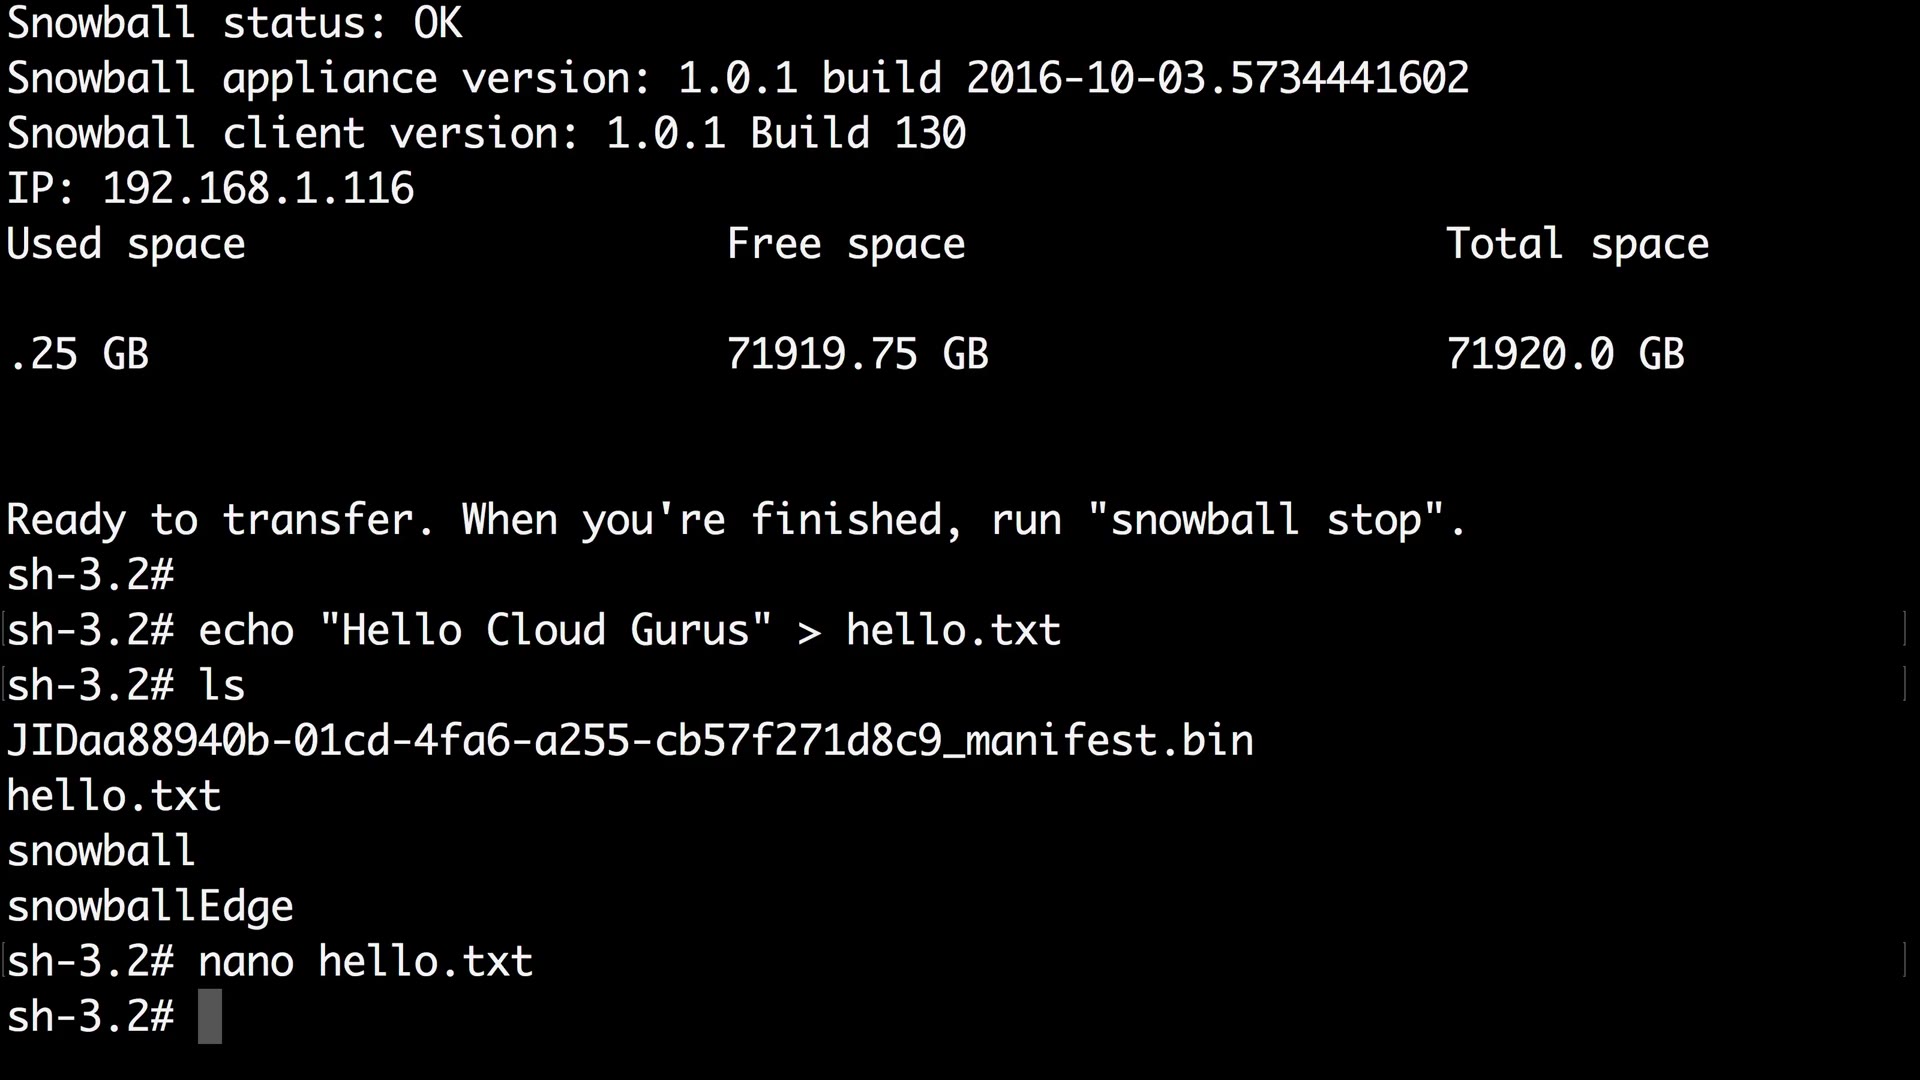1920x1080 pixels.
Task: Click the IP address 192.168.1.116
Action: pos(258,189)
